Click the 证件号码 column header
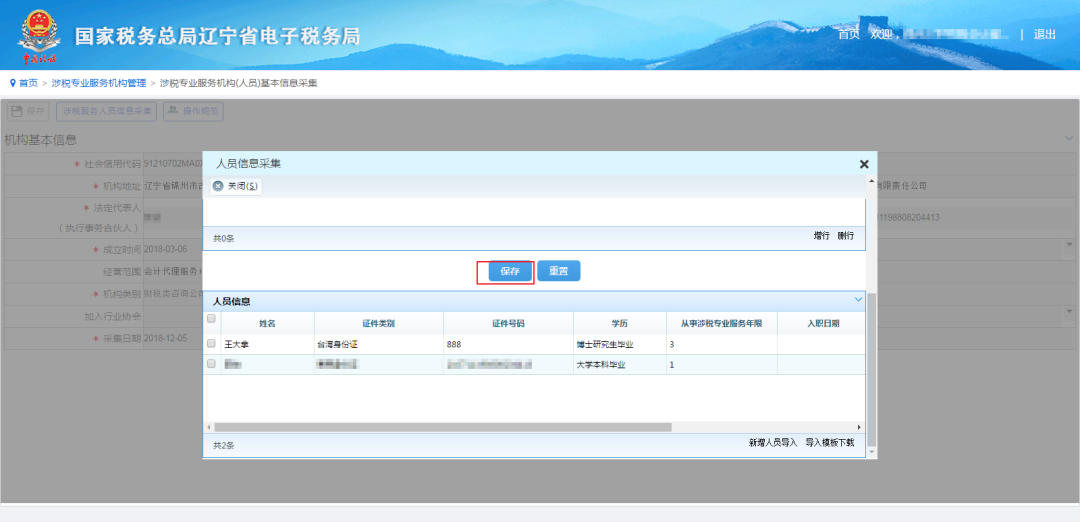Image resolution: width=1080 pixels, height=522 pixels. [x=508, y=323]
